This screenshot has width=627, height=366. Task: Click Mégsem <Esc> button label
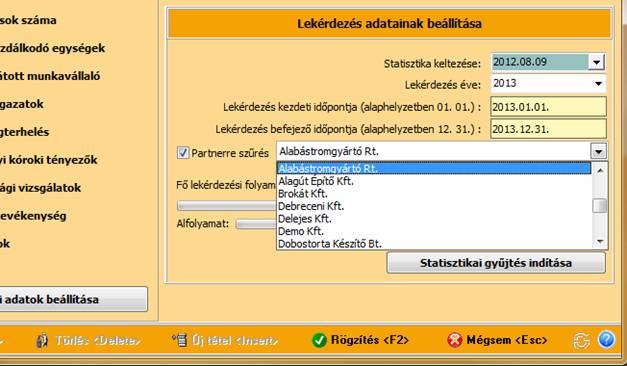click(x=506, y=340)
